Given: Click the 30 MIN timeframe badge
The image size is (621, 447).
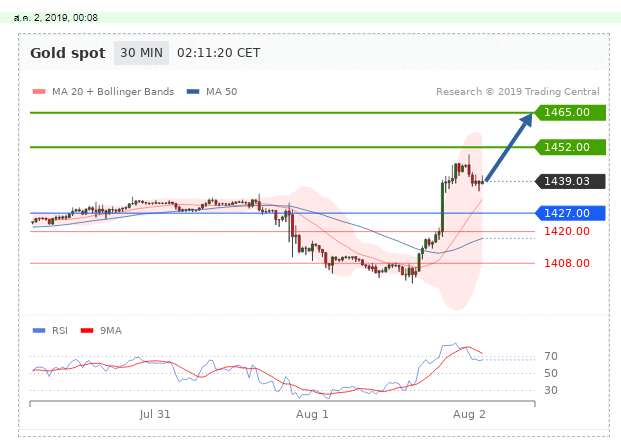Looking at the screenshot, I should click(x=141, y=53).
